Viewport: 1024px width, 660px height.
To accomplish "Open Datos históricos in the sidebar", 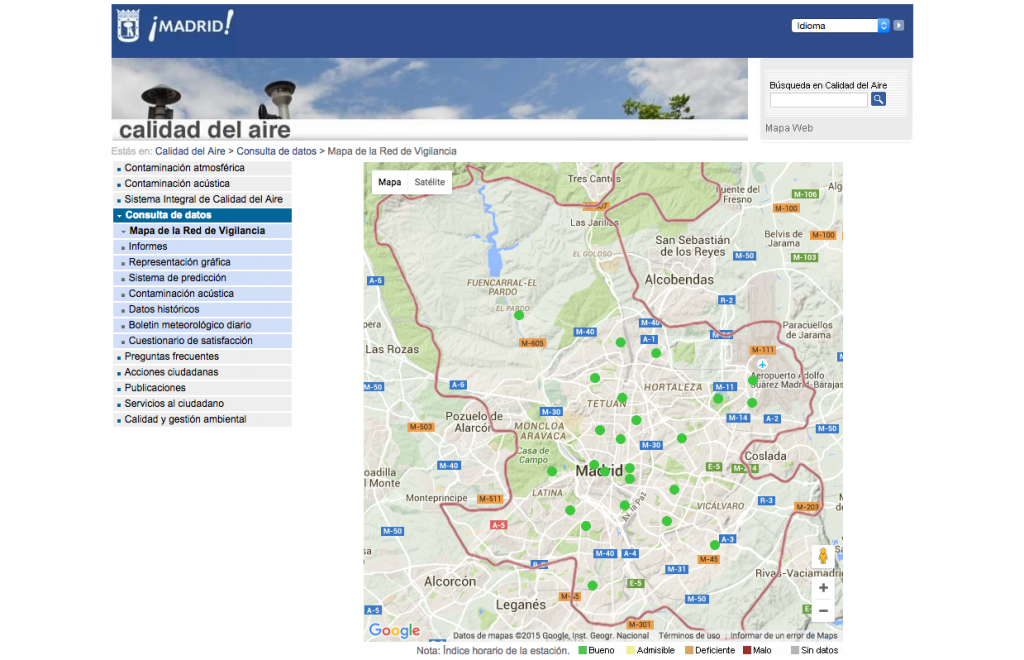I will click(163, 309).
